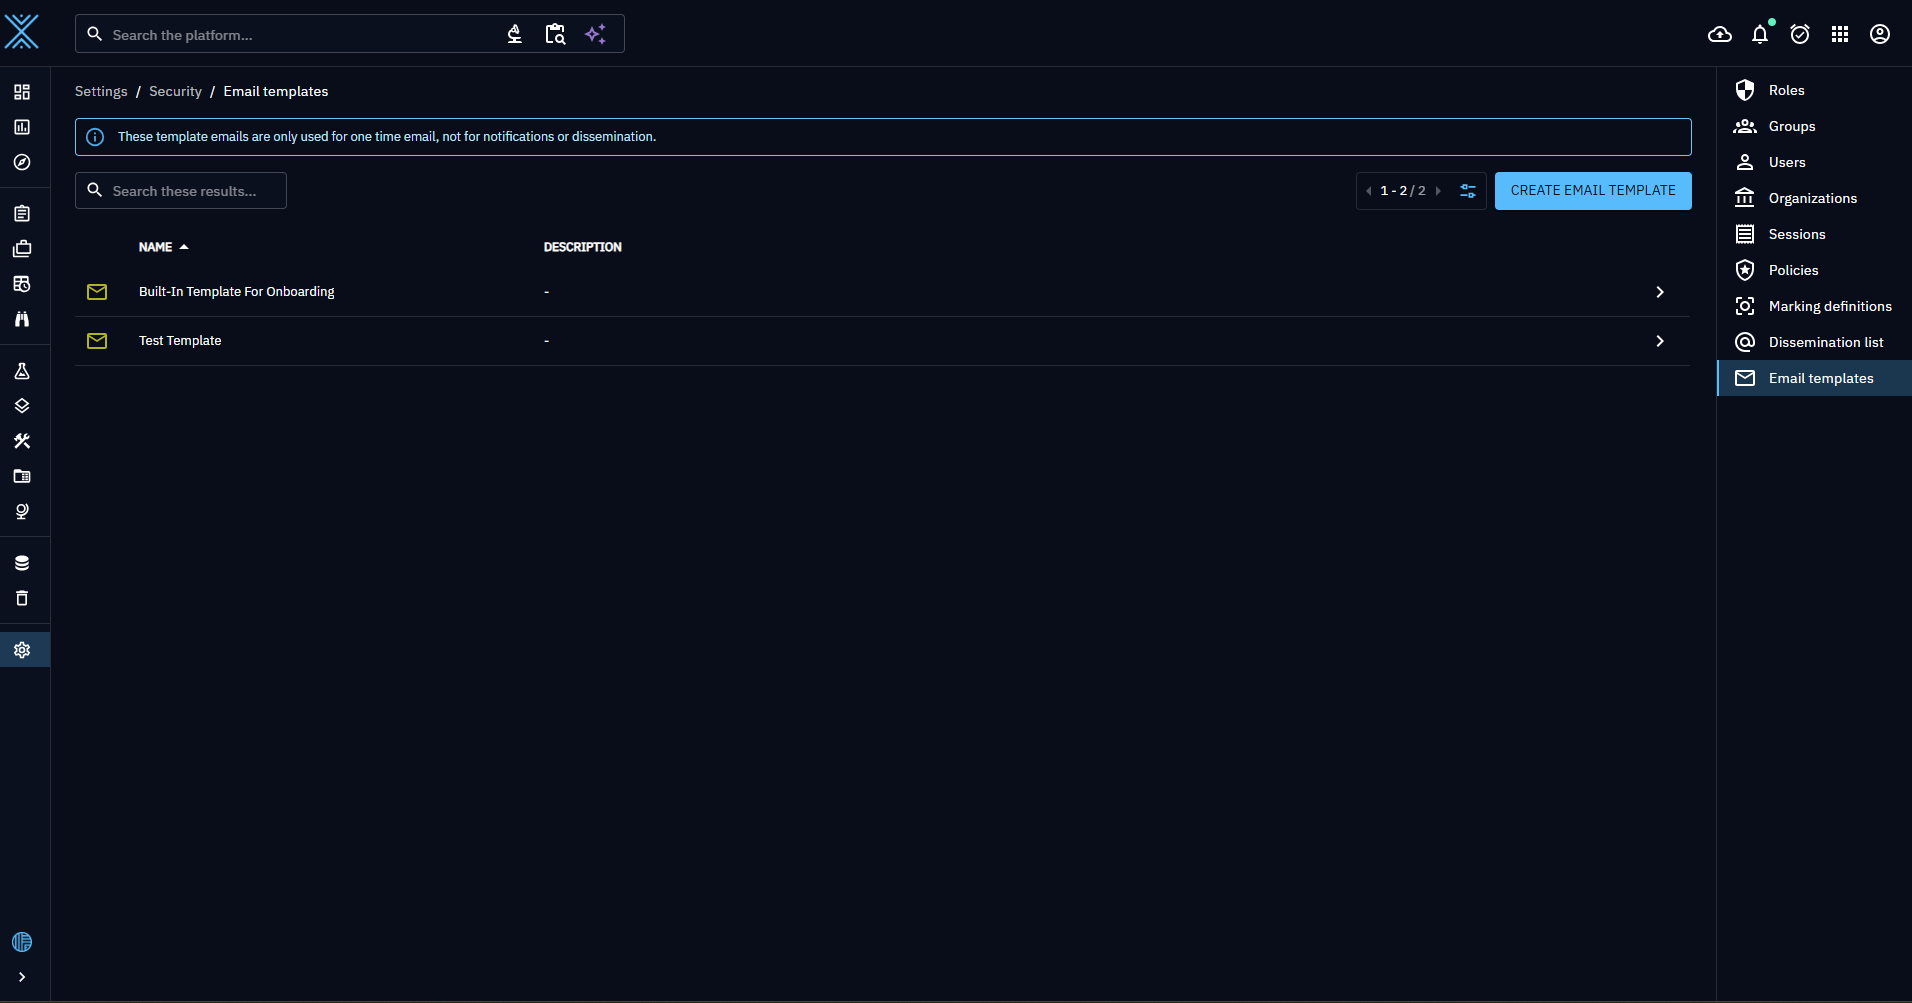
Task: Click the Ask AI sparkle icon
Action: click(595, 34)
